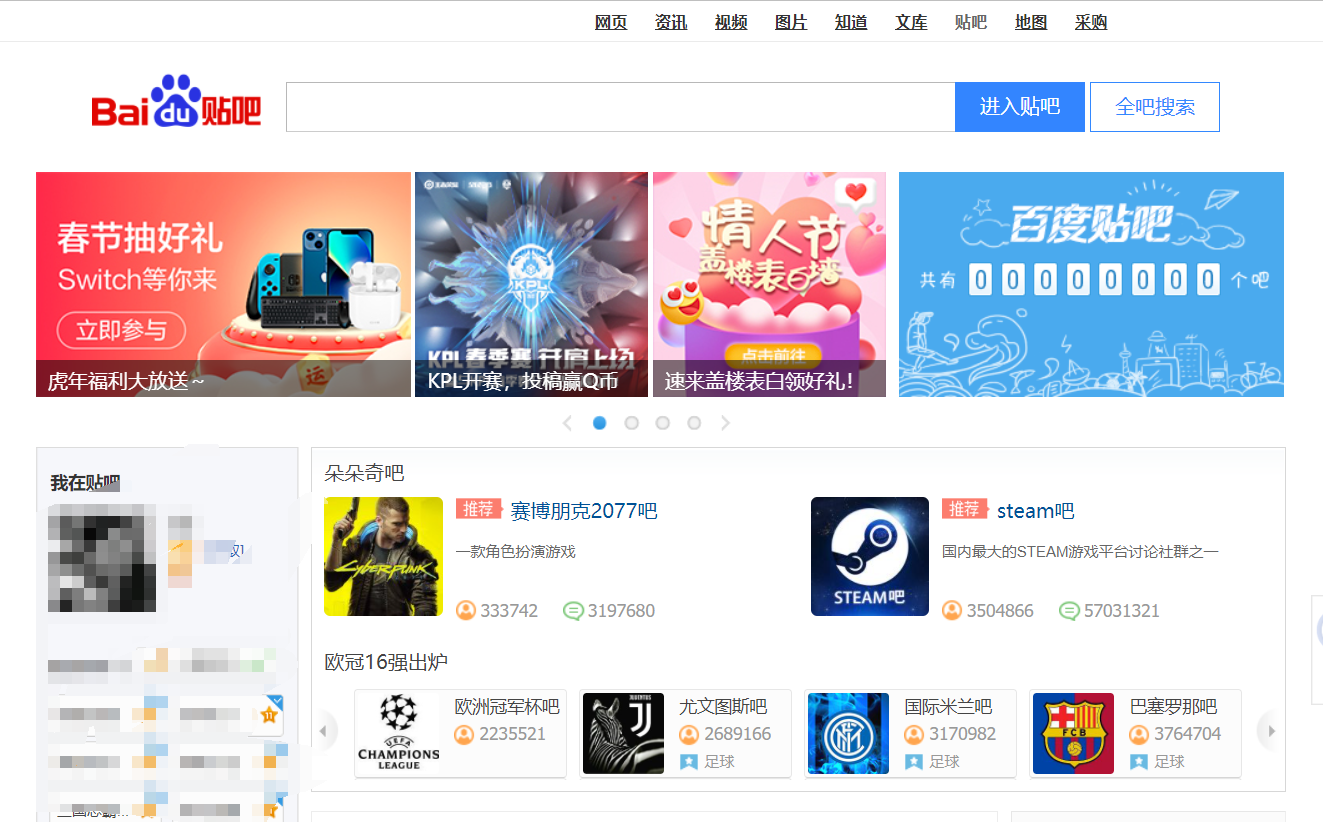The height and width of the screenshot is (822, 1323).
Task: Go to 视频 in top navigation
Action: point(731,22)
